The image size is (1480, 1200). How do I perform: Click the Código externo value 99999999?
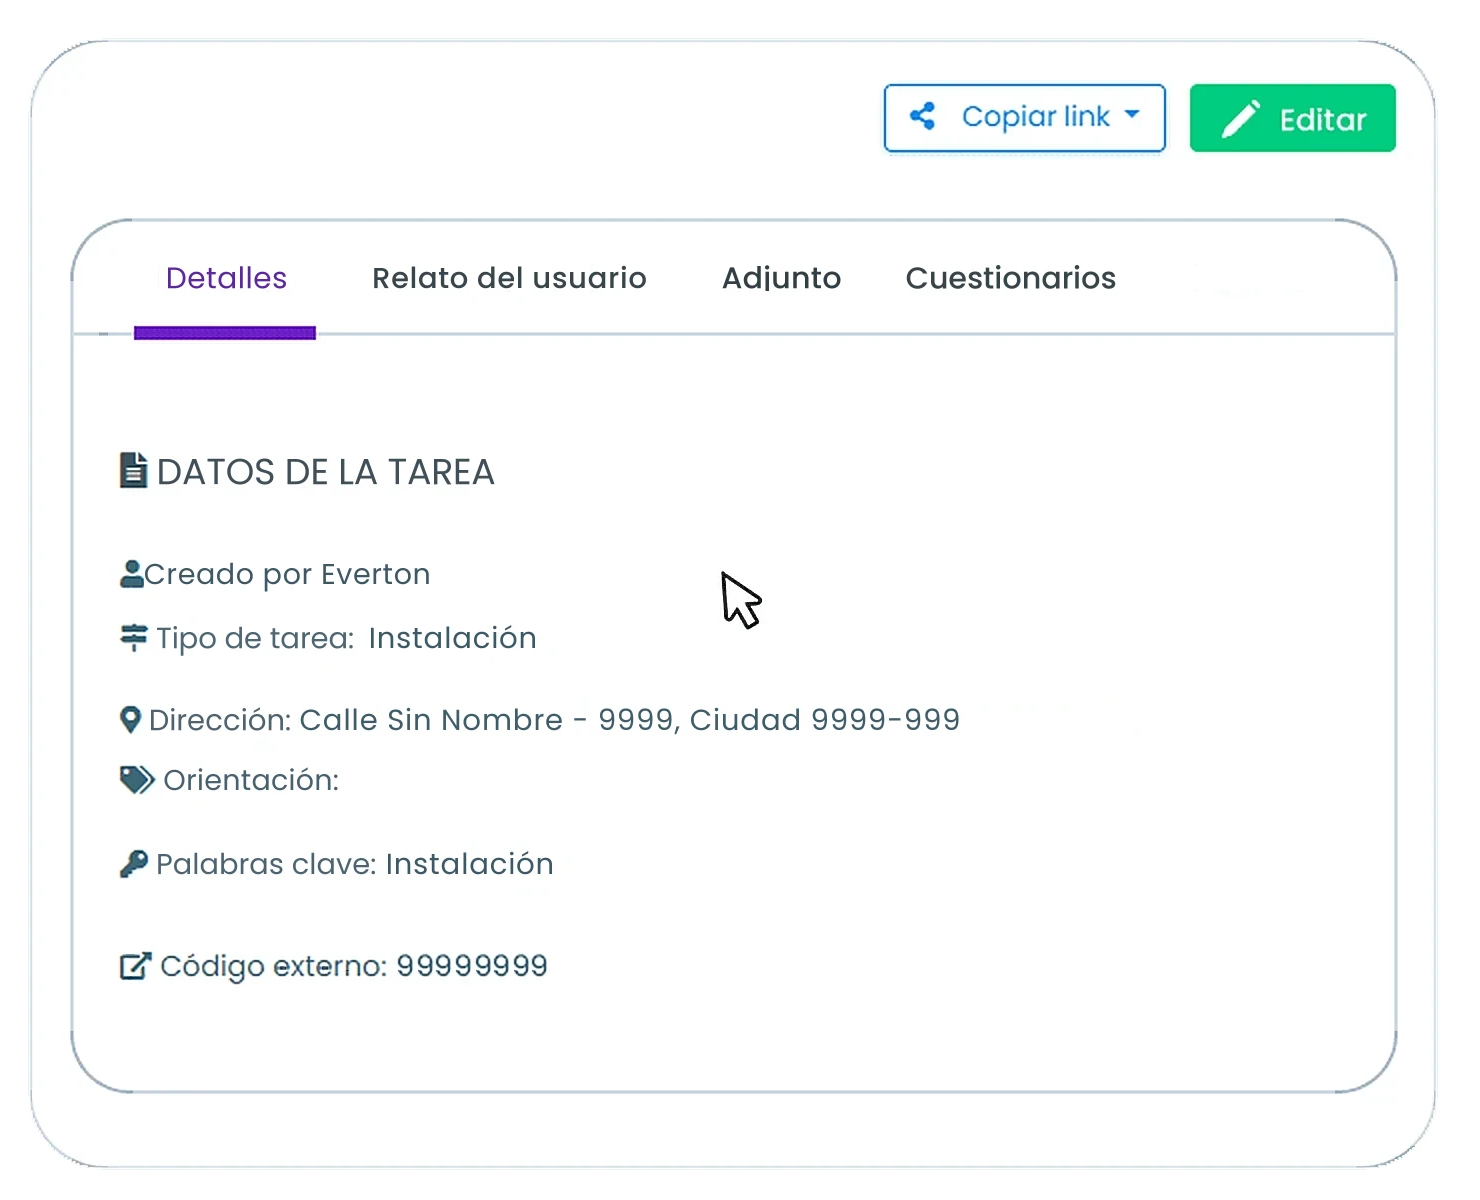tap(472, 966)
